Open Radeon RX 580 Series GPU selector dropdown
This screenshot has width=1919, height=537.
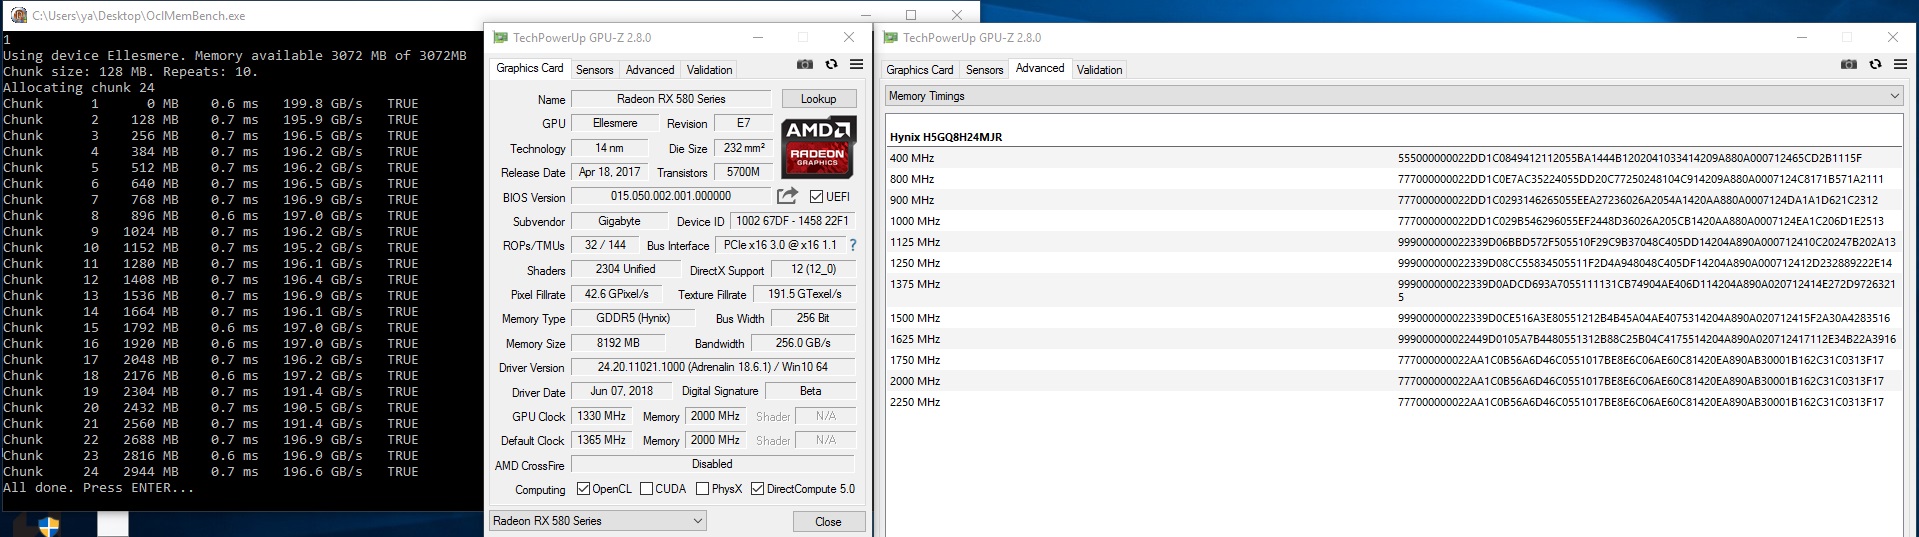[598, 521]
